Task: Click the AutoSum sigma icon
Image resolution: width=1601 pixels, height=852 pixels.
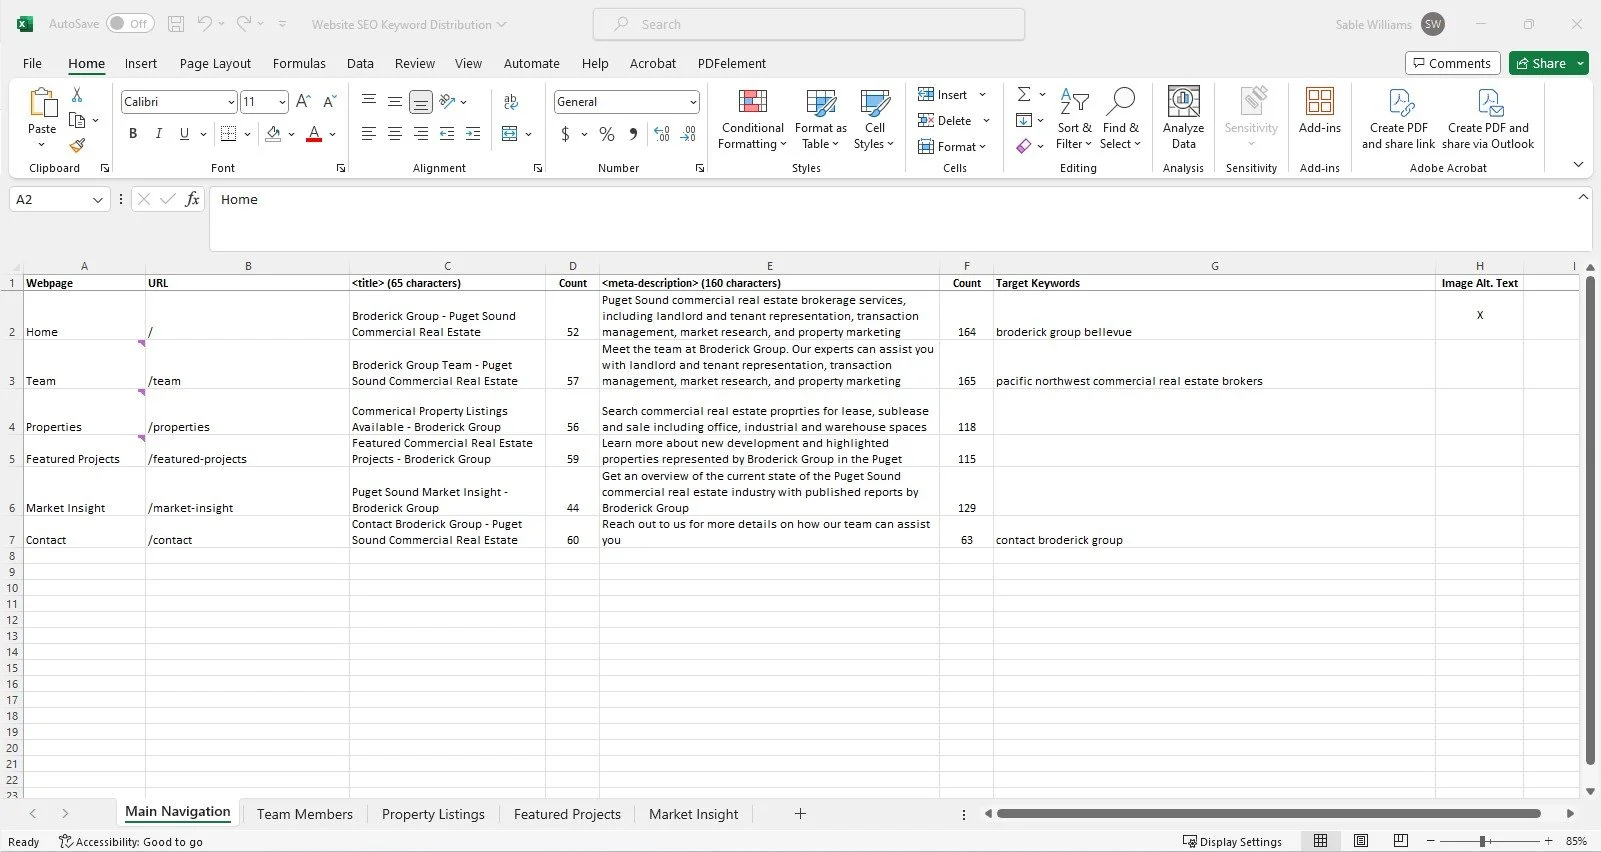Action: pyautogui.click(x=1024, y=94)
